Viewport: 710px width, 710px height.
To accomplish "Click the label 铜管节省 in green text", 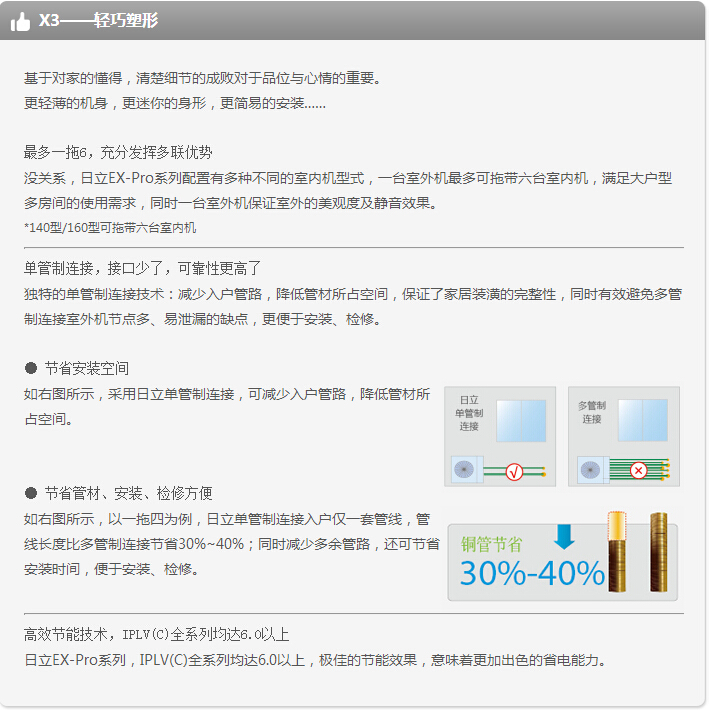I will pyautogui.click(x=491, y=544).
